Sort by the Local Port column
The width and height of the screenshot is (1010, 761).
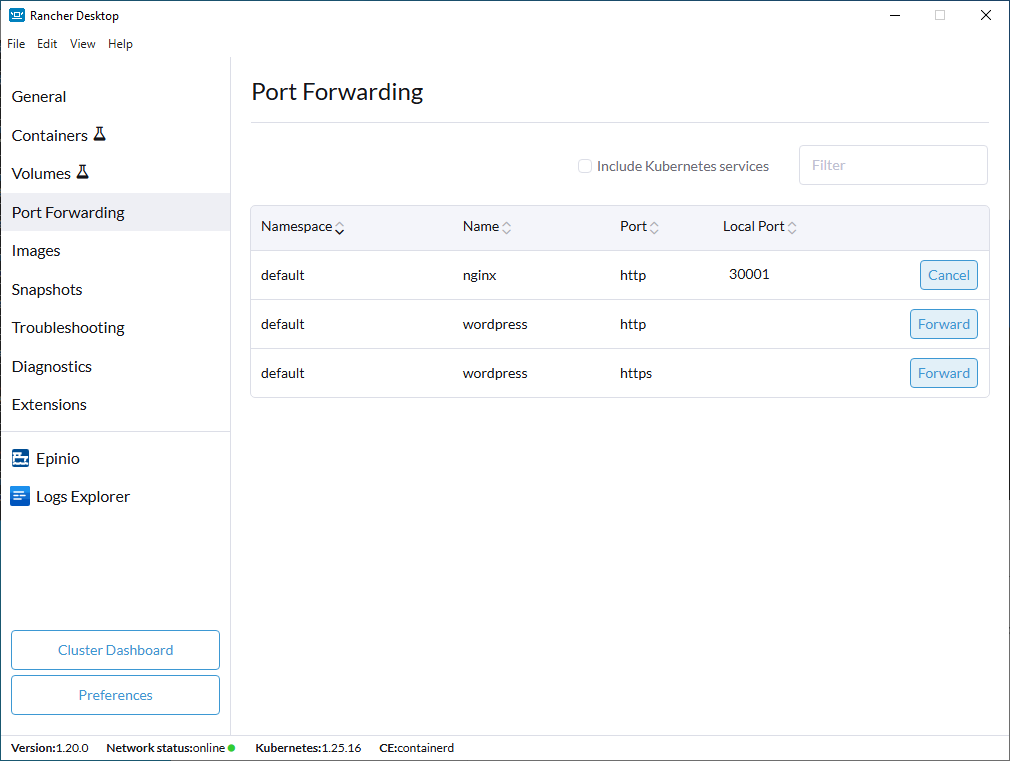pos(791,228)
